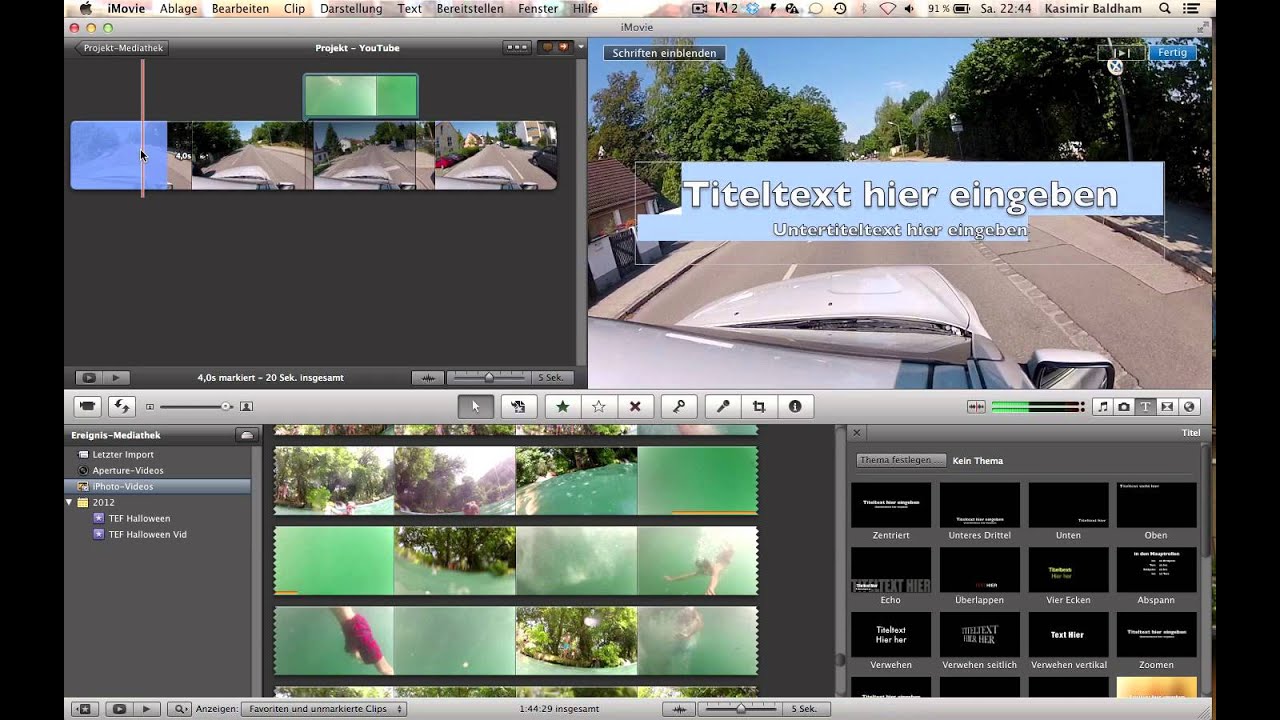This screenshot has width=1280, height=720.
Task: Click play-selection button next to Fertig
Action: click(x=1122, y=53)
